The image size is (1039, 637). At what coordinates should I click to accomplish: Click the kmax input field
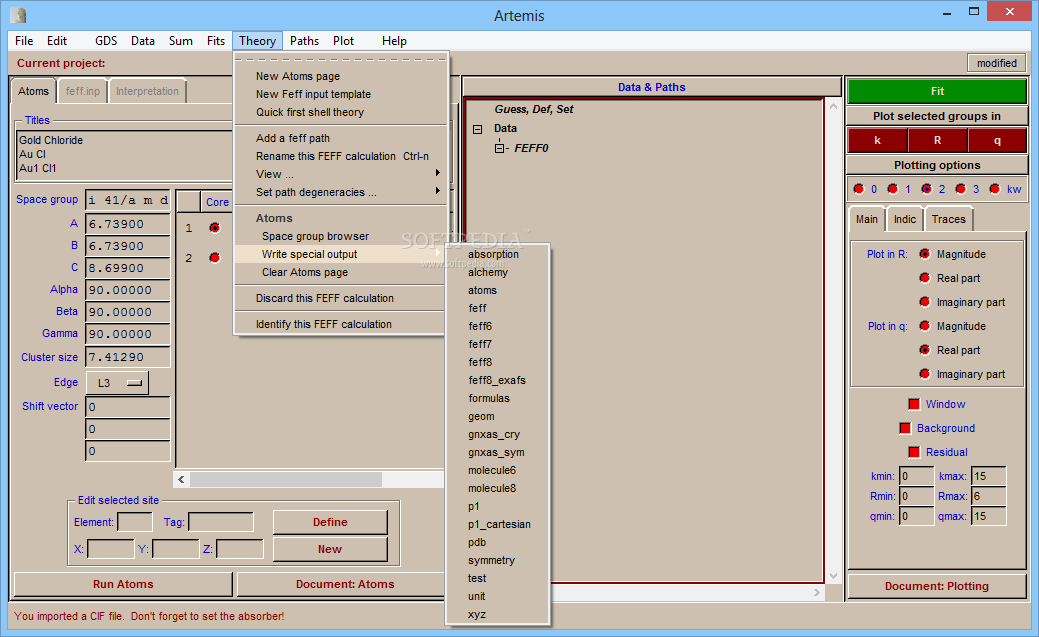click(x=989, y=476)
